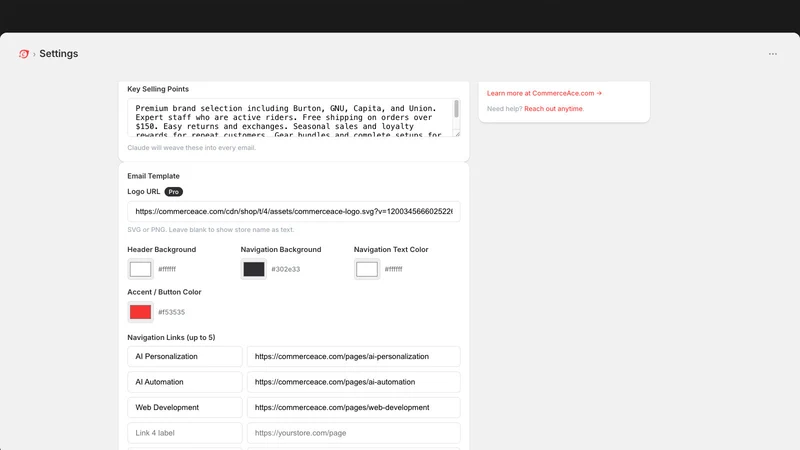The image size is (800, 450).
Task: Click the #ffffff value under Header Background
Action: point(167,269)
